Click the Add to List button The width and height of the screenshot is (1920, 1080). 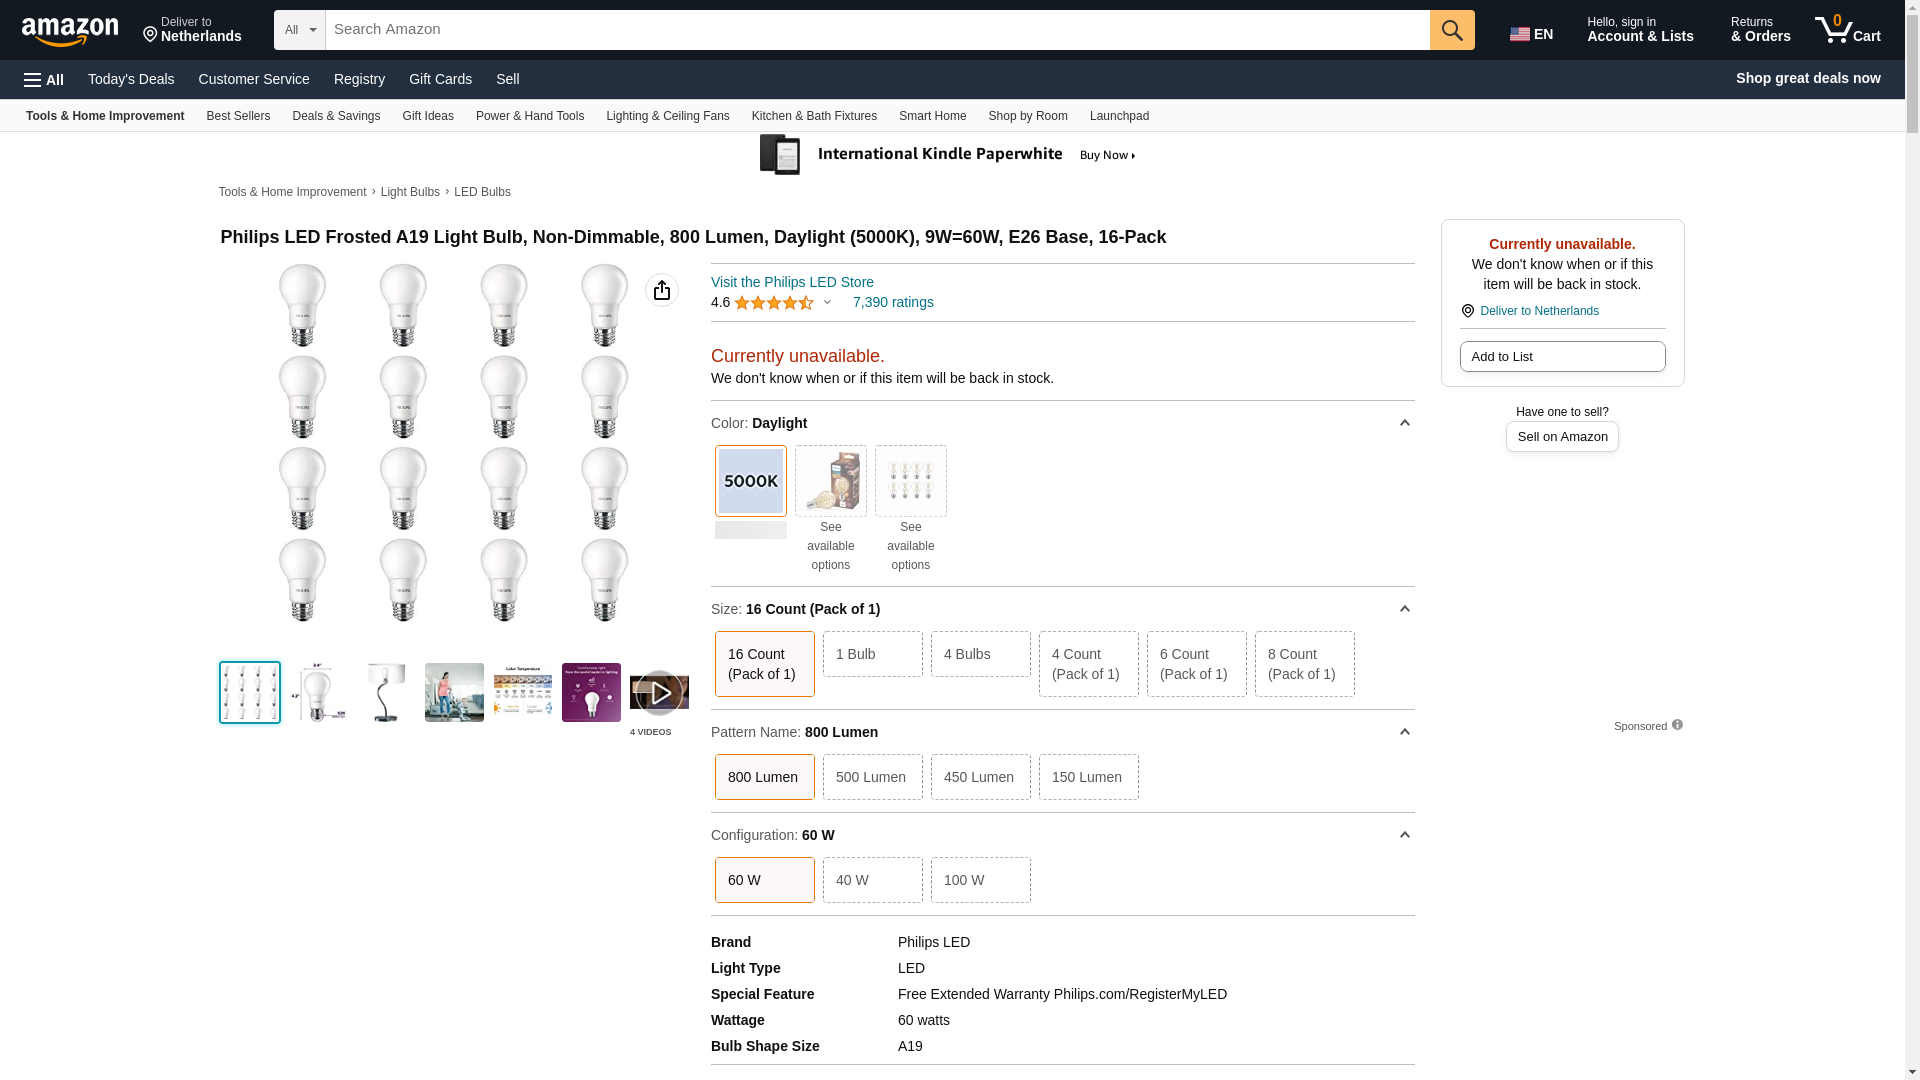[x=1561, y=357]
